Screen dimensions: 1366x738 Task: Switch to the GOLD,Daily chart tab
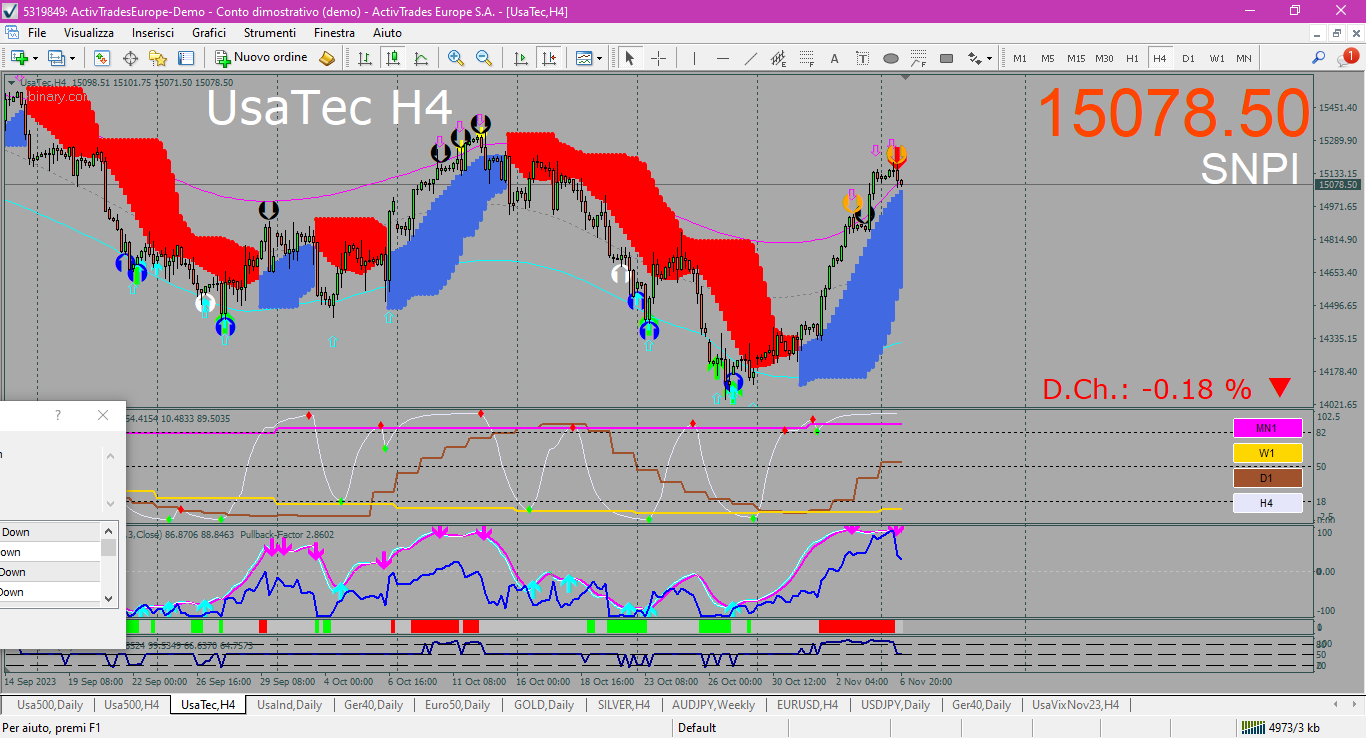544,704
